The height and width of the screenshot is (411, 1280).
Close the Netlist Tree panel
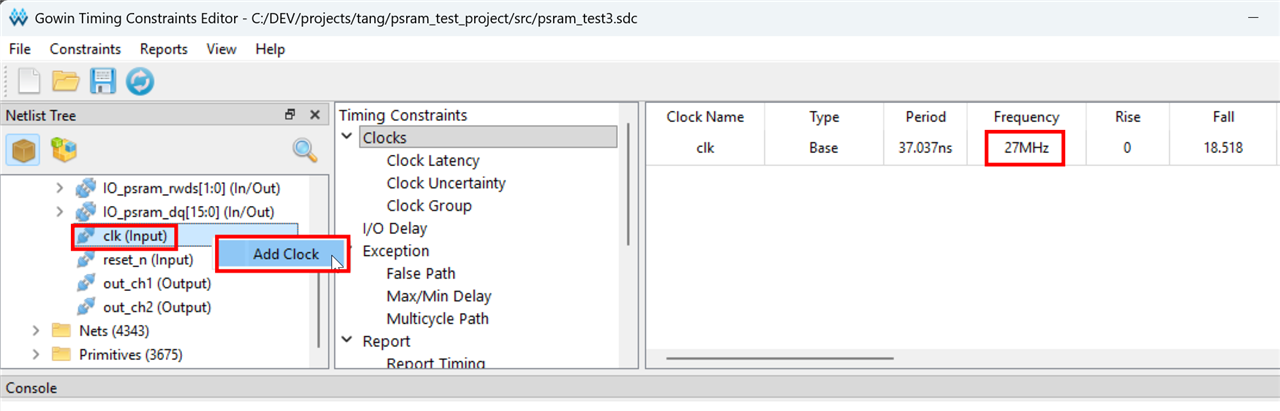pyautogui.click(x=314, y=115)
